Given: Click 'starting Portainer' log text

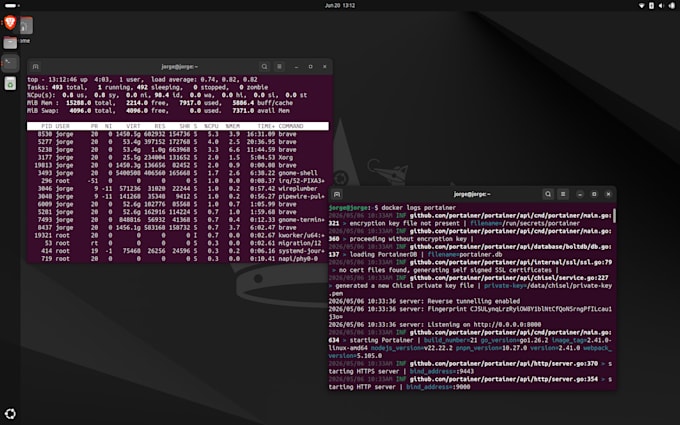Looking at the screenshot, I should pyautogui.click(x=382, y=340).
